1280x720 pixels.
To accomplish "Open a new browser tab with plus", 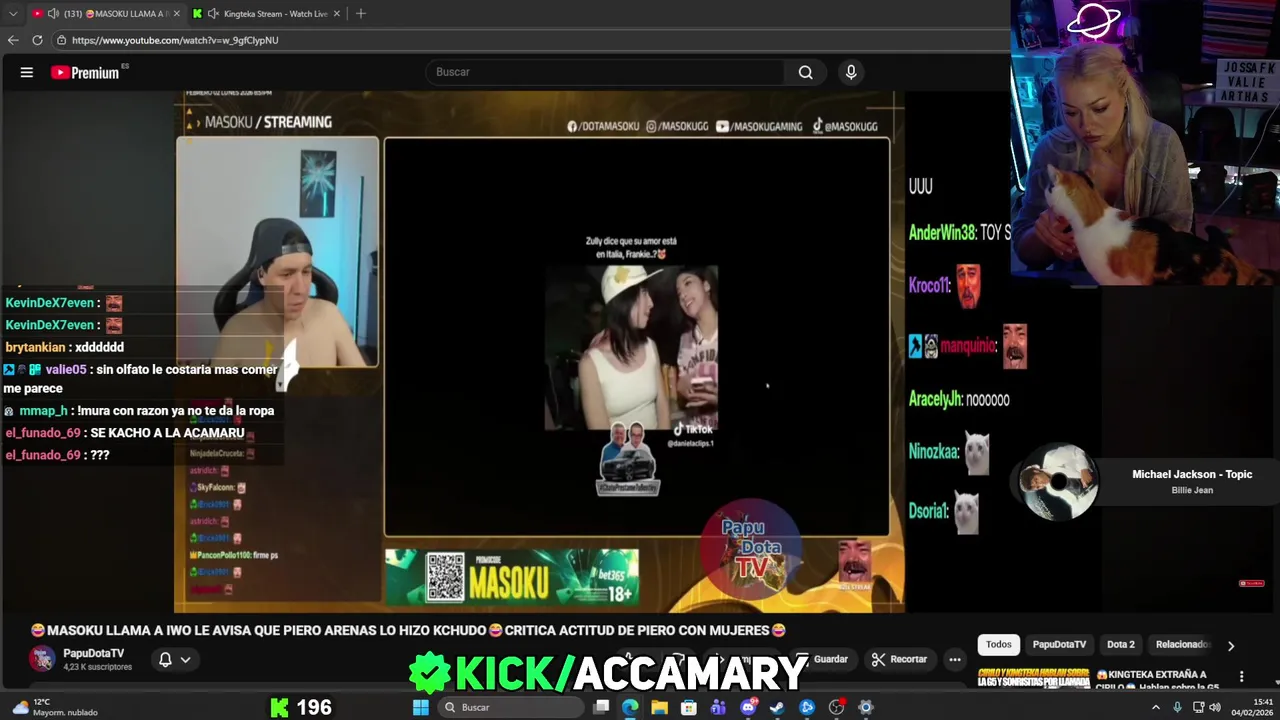I will pyautogui.click(x=361, y=13).
